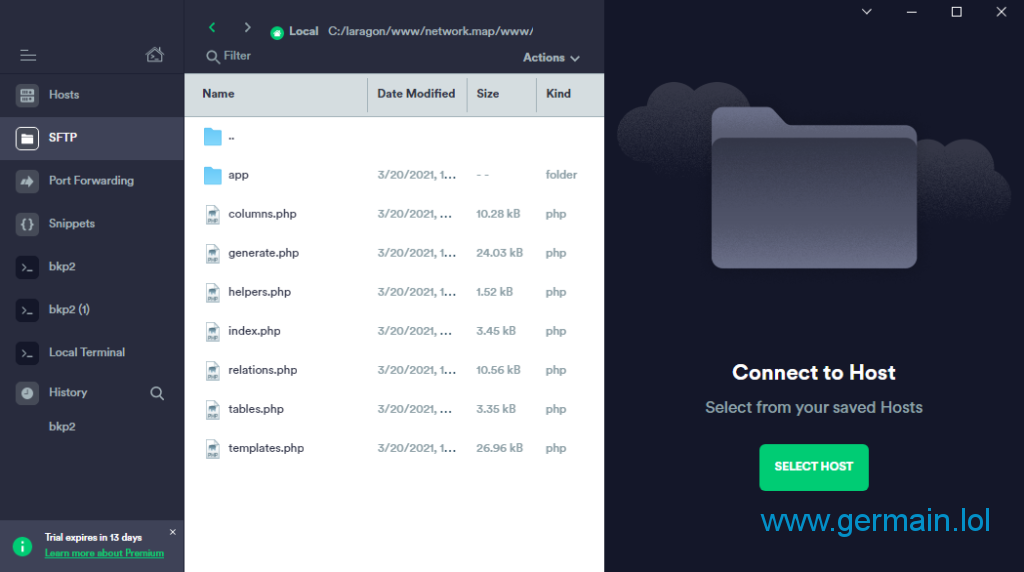Click the Port Forwarding icon
This screenshot has width=1024, height=572.
point(27,181)
